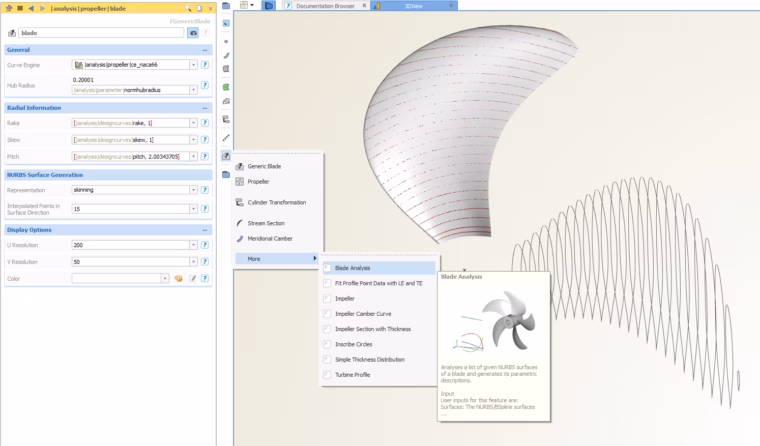The width and height of the screenshot is (760, 446).
Task: Click the search magnifier in editor header
Action: click(188, 8)
